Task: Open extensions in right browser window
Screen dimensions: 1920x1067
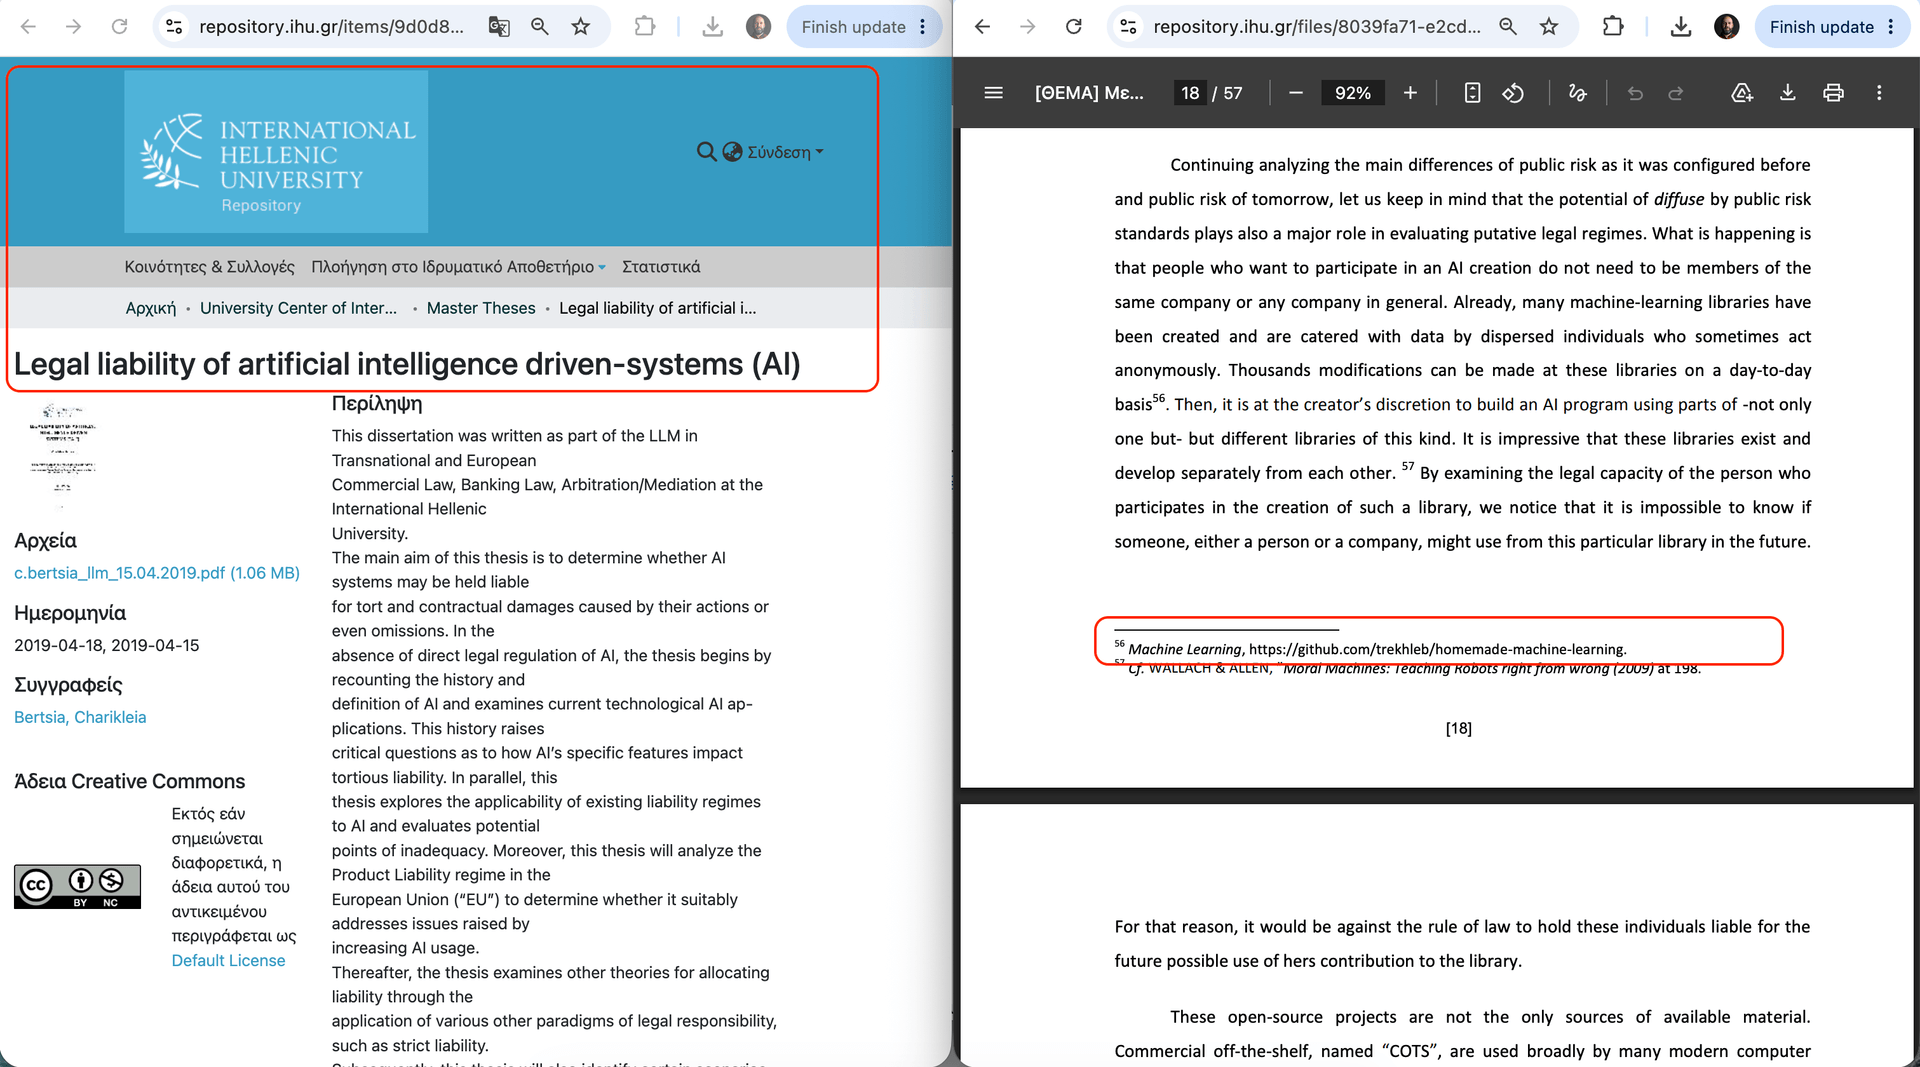Action: (1613, 27)
